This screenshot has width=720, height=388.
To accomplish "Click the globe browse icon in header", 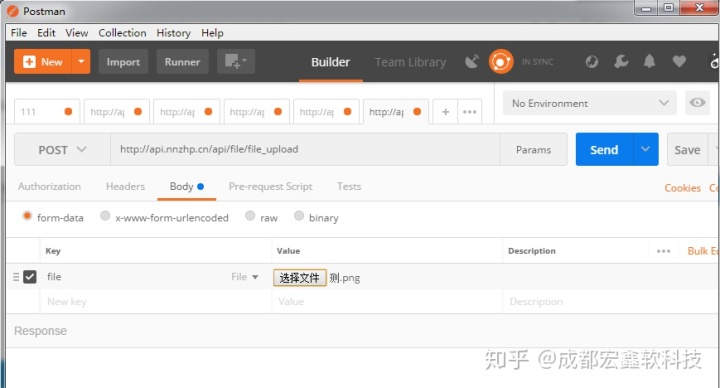I will click(x=592, y=62).
